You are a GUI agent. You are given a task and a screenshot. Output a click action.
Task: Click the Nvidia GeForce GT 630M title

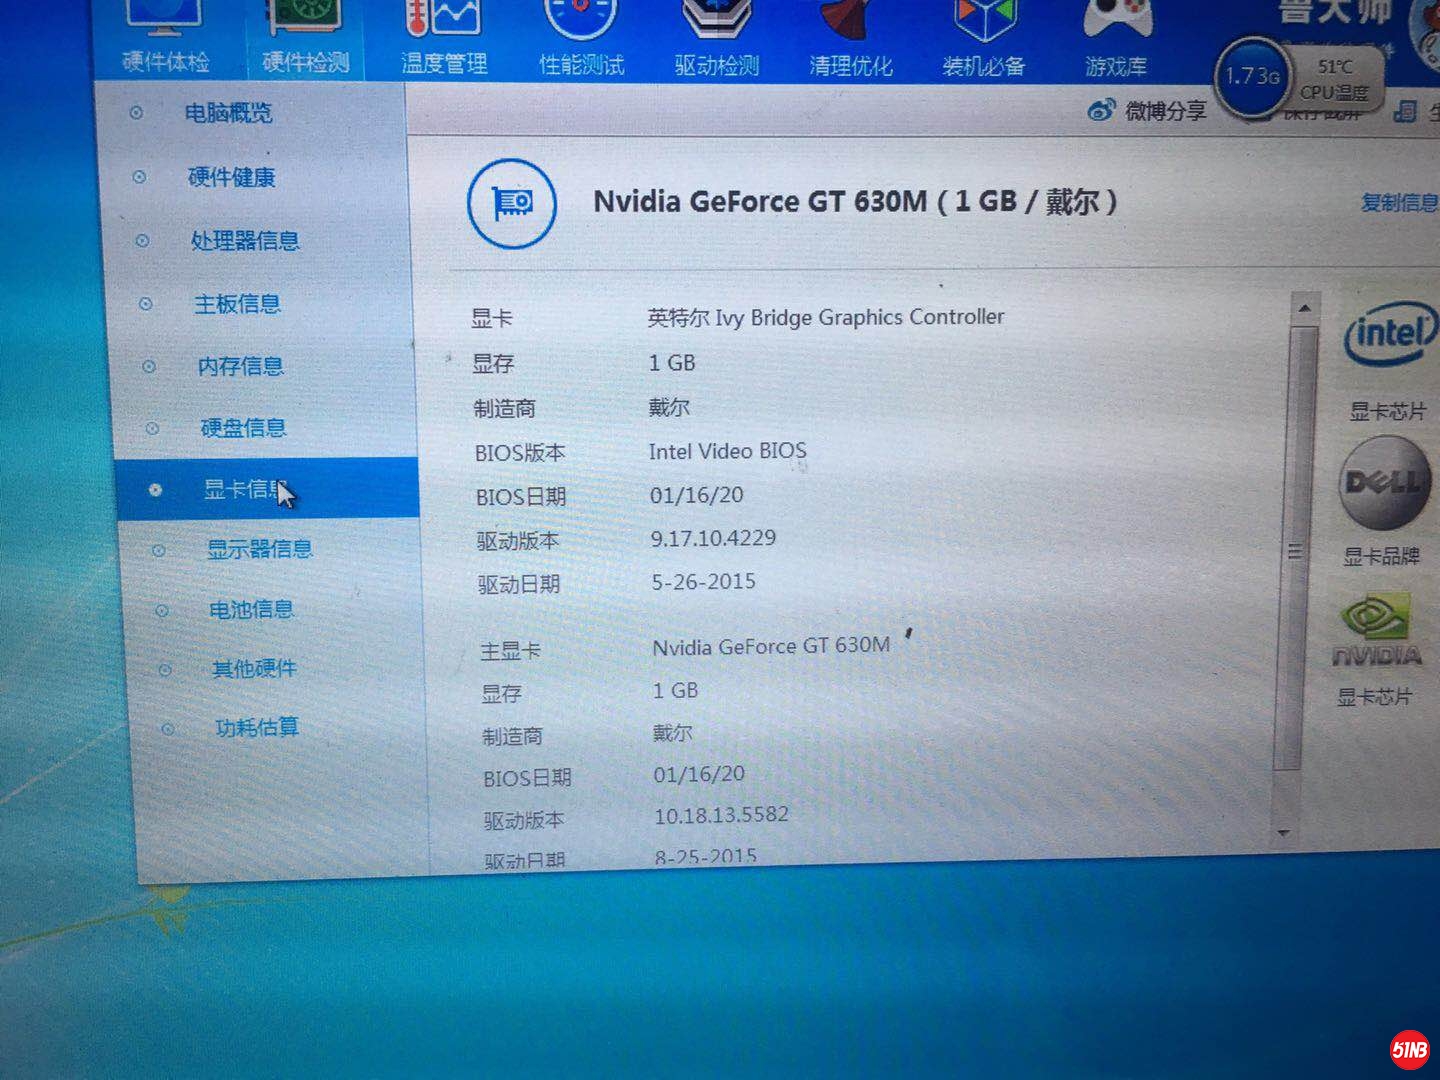[855, 202]
